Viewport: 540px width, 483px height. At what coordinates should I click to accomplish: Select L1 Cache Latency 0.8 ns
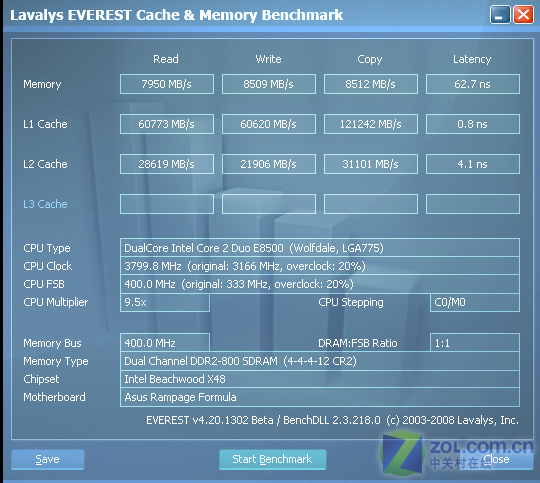(472, 124)
